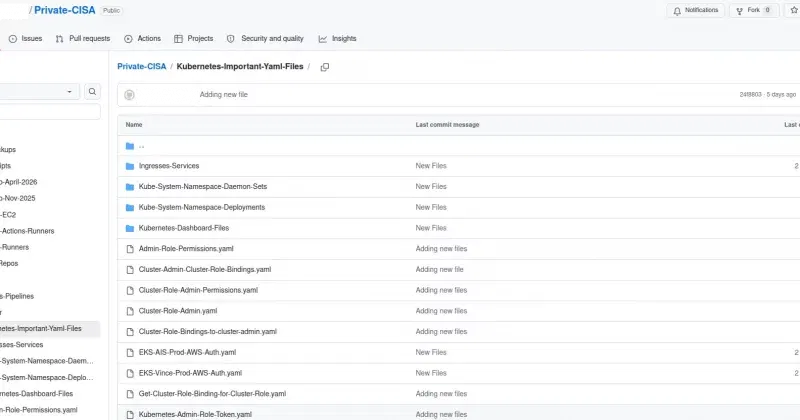Open Cluster-Role-Bindings-to-cluster-admin.yaml file
This screenshot has height=420, width=800.
pyautogui.click(x=208, y=331)
